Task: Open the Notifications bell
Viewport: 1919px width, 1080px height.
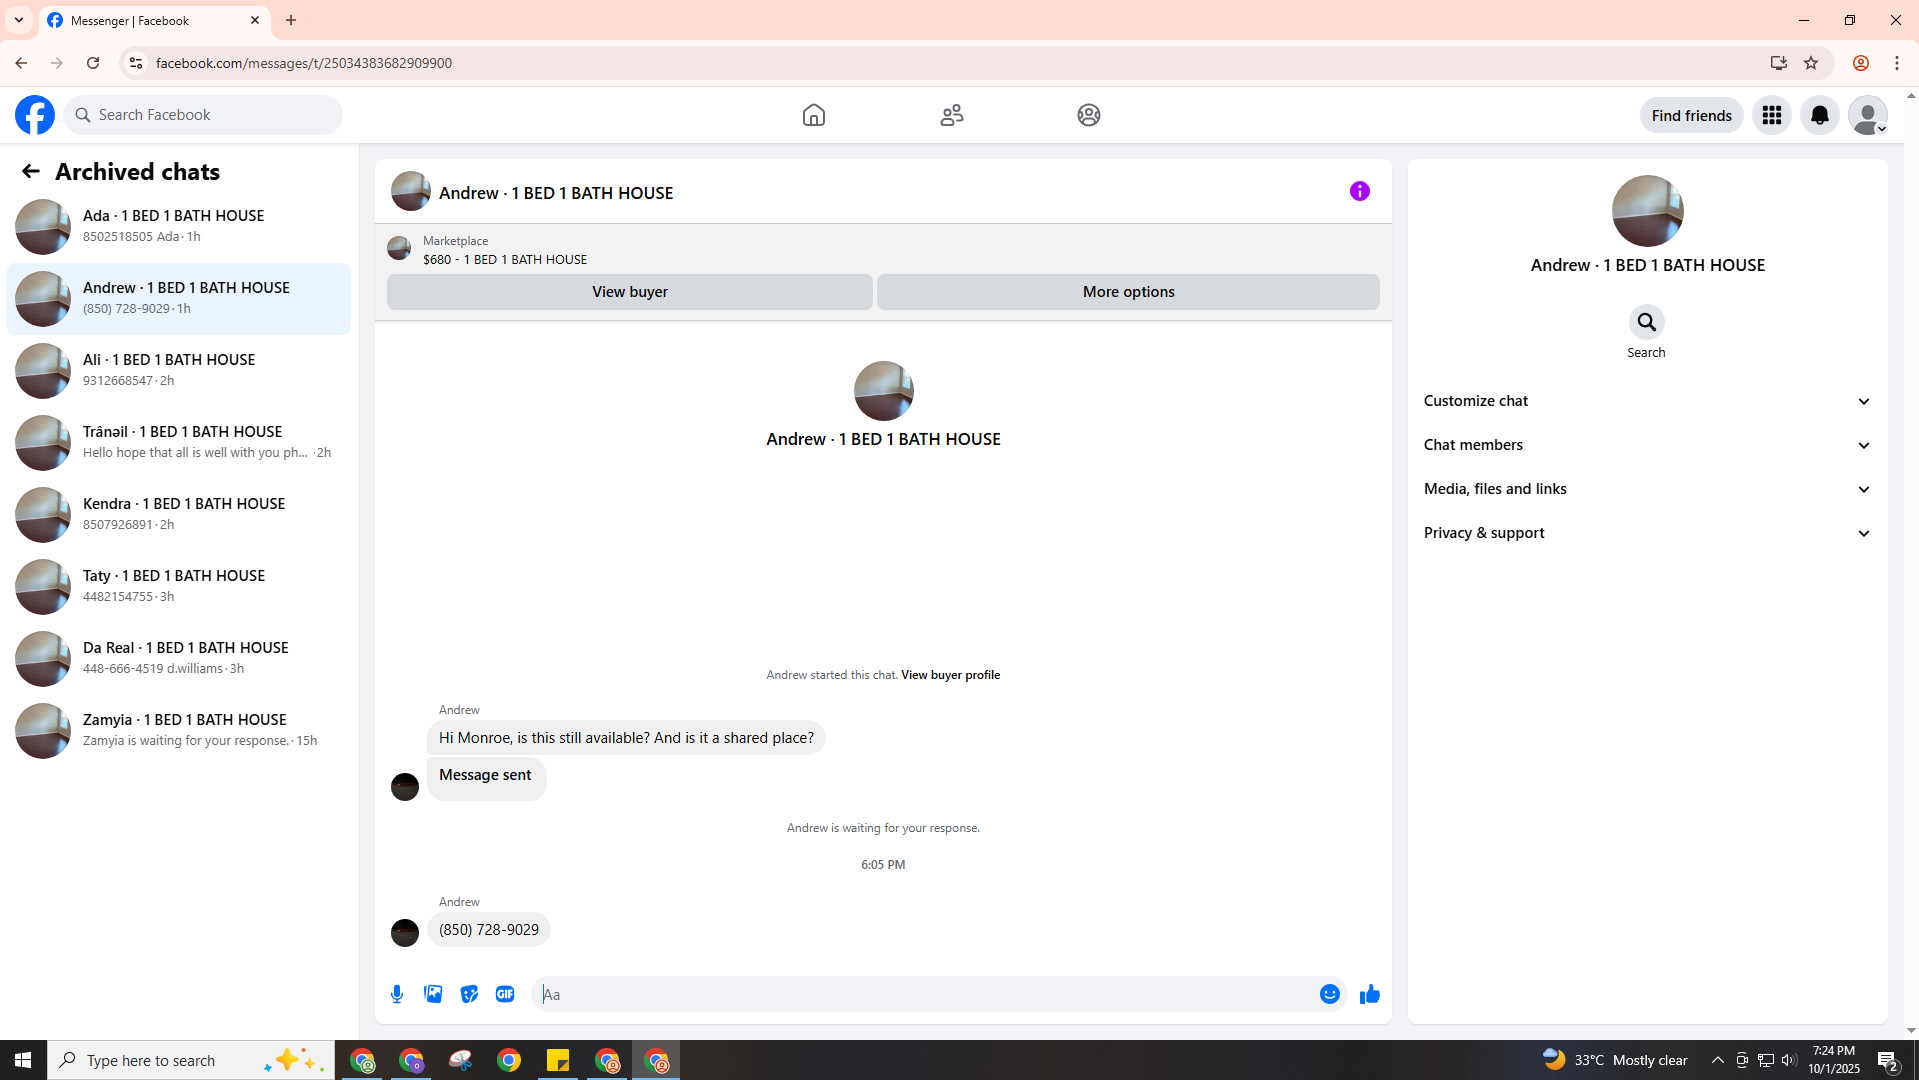Action: pos(1820,115)
